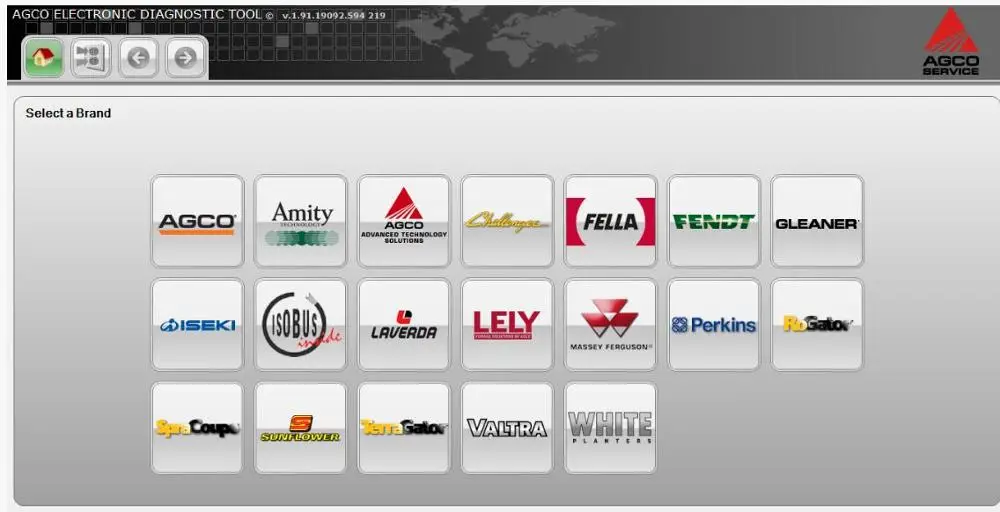1000x512 pixels.
Task: Select the ISOBUS inside tile
Action: tap(301, 325)
